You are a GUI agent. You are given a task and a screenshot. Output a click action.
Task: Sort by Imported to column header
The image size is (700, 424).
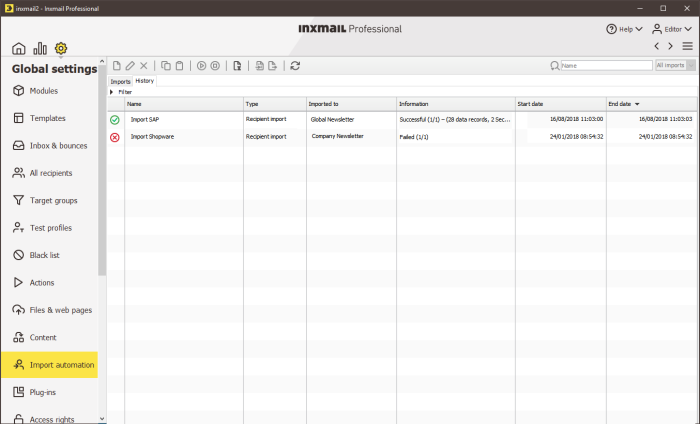click(x=351, y=104)
